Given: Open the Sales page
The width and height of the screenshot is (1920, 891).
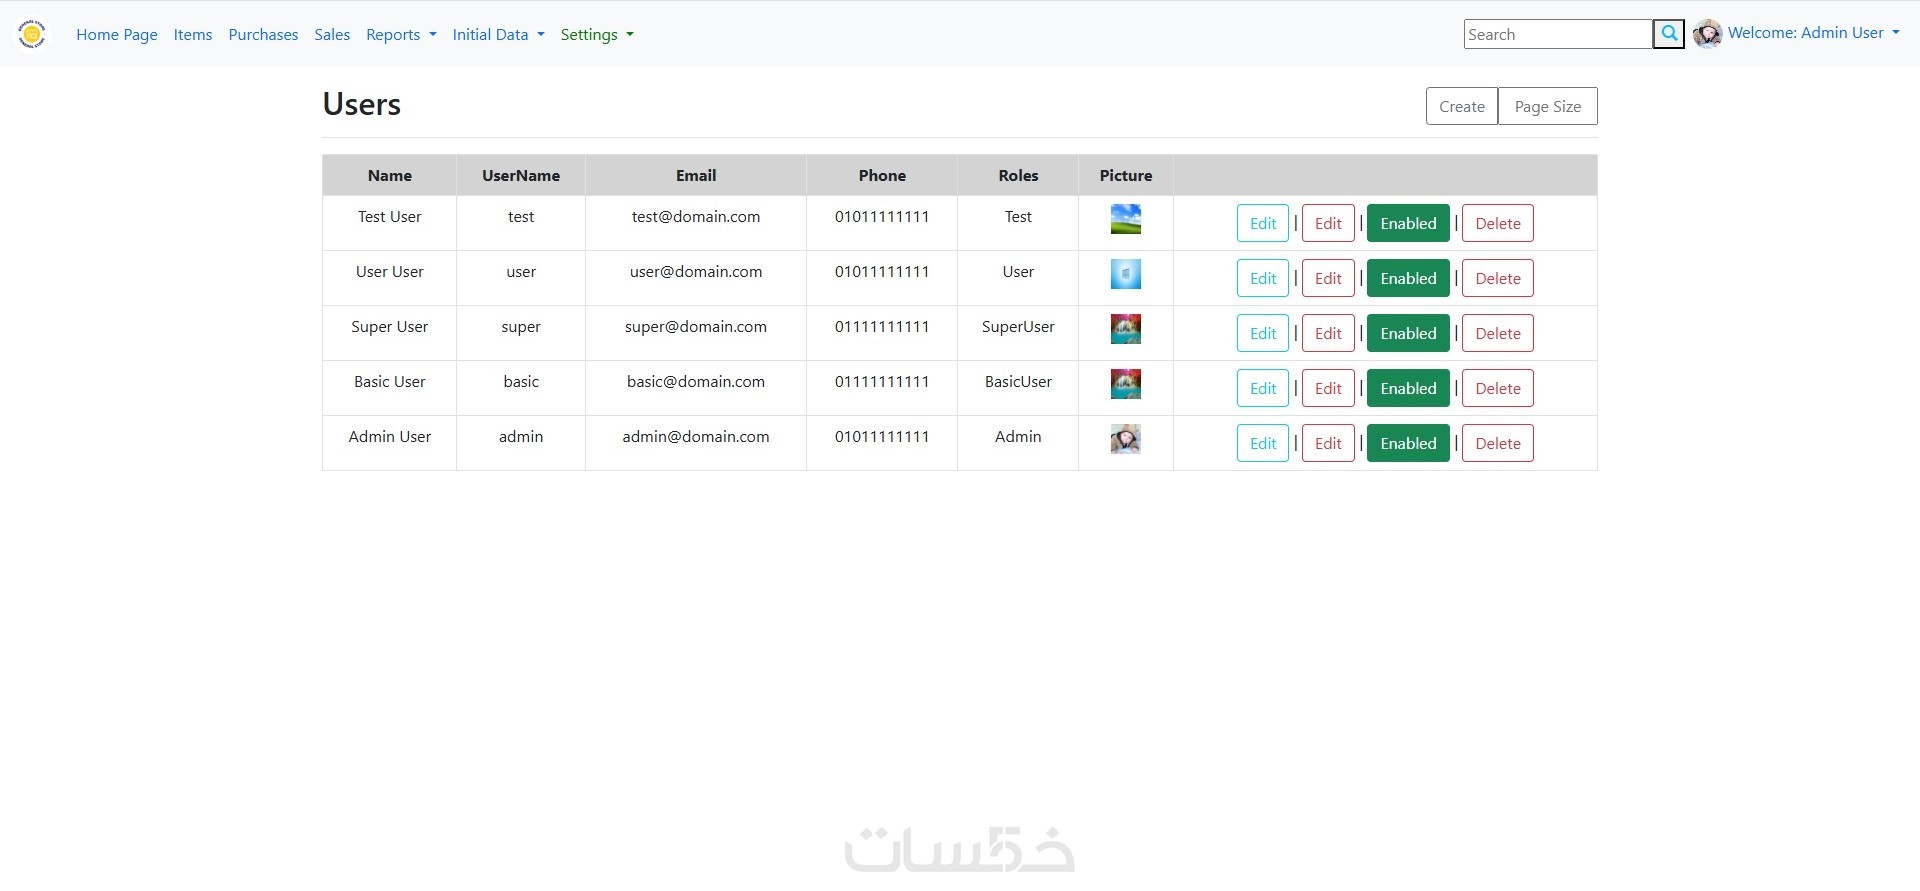Looking at the screenshot, I should pyautogui.click(x=332, y=34).
